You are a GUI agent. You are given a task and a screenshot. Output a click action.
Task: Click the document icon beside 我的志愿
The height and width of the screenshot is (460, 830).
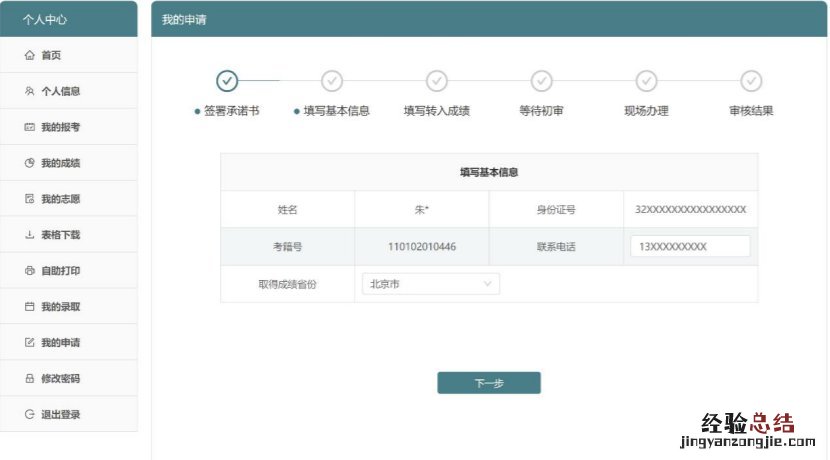click(29, 199)
